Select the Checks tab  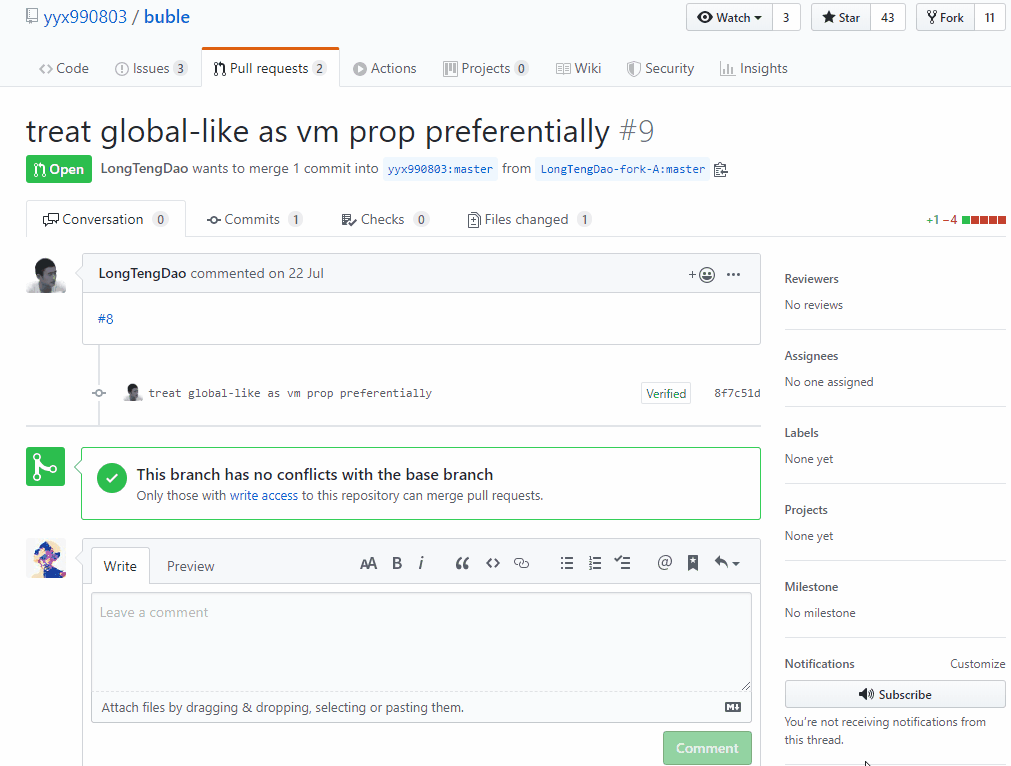[x=385, y=219]
